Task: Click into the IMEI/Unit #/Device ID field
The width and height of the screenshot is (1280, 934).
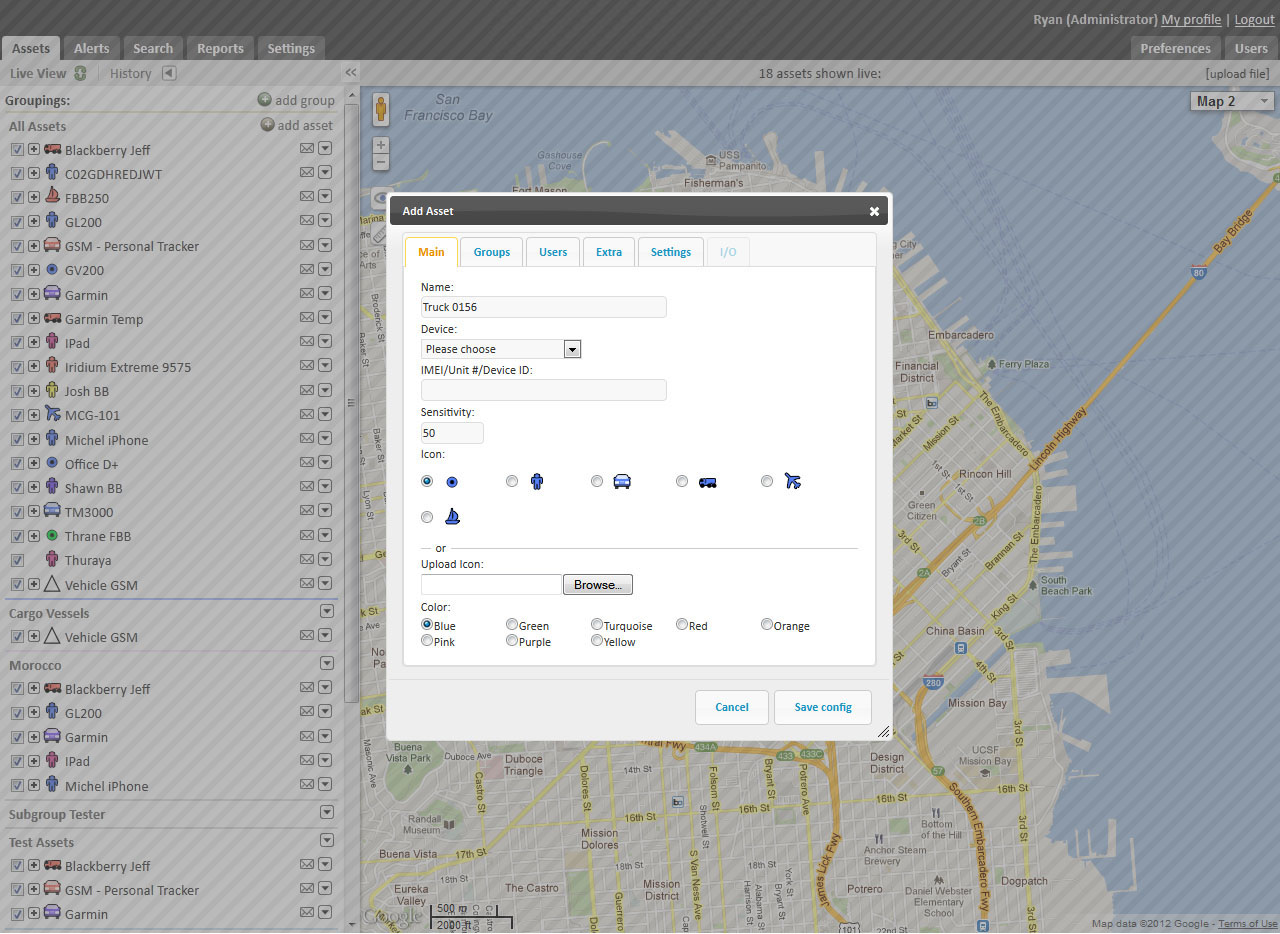Action: pos(543,391)
